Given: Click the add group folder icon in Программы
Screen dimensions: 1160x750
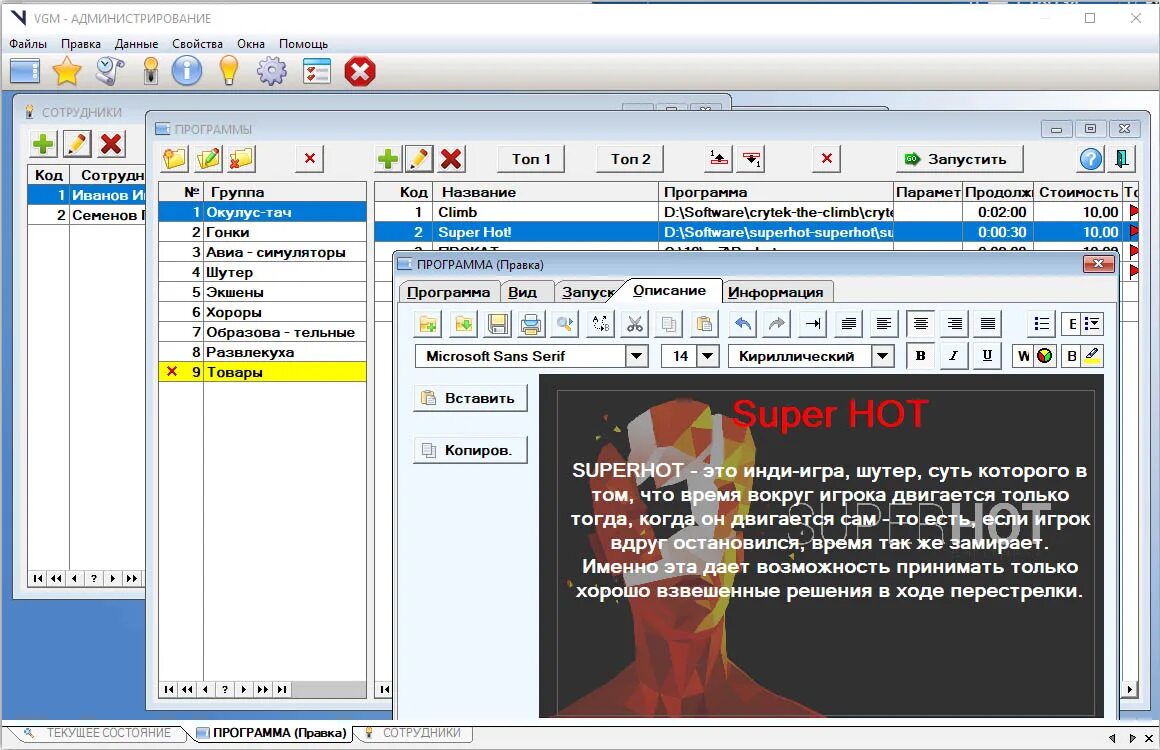Looking at the screenshot, I should [175, 158].
